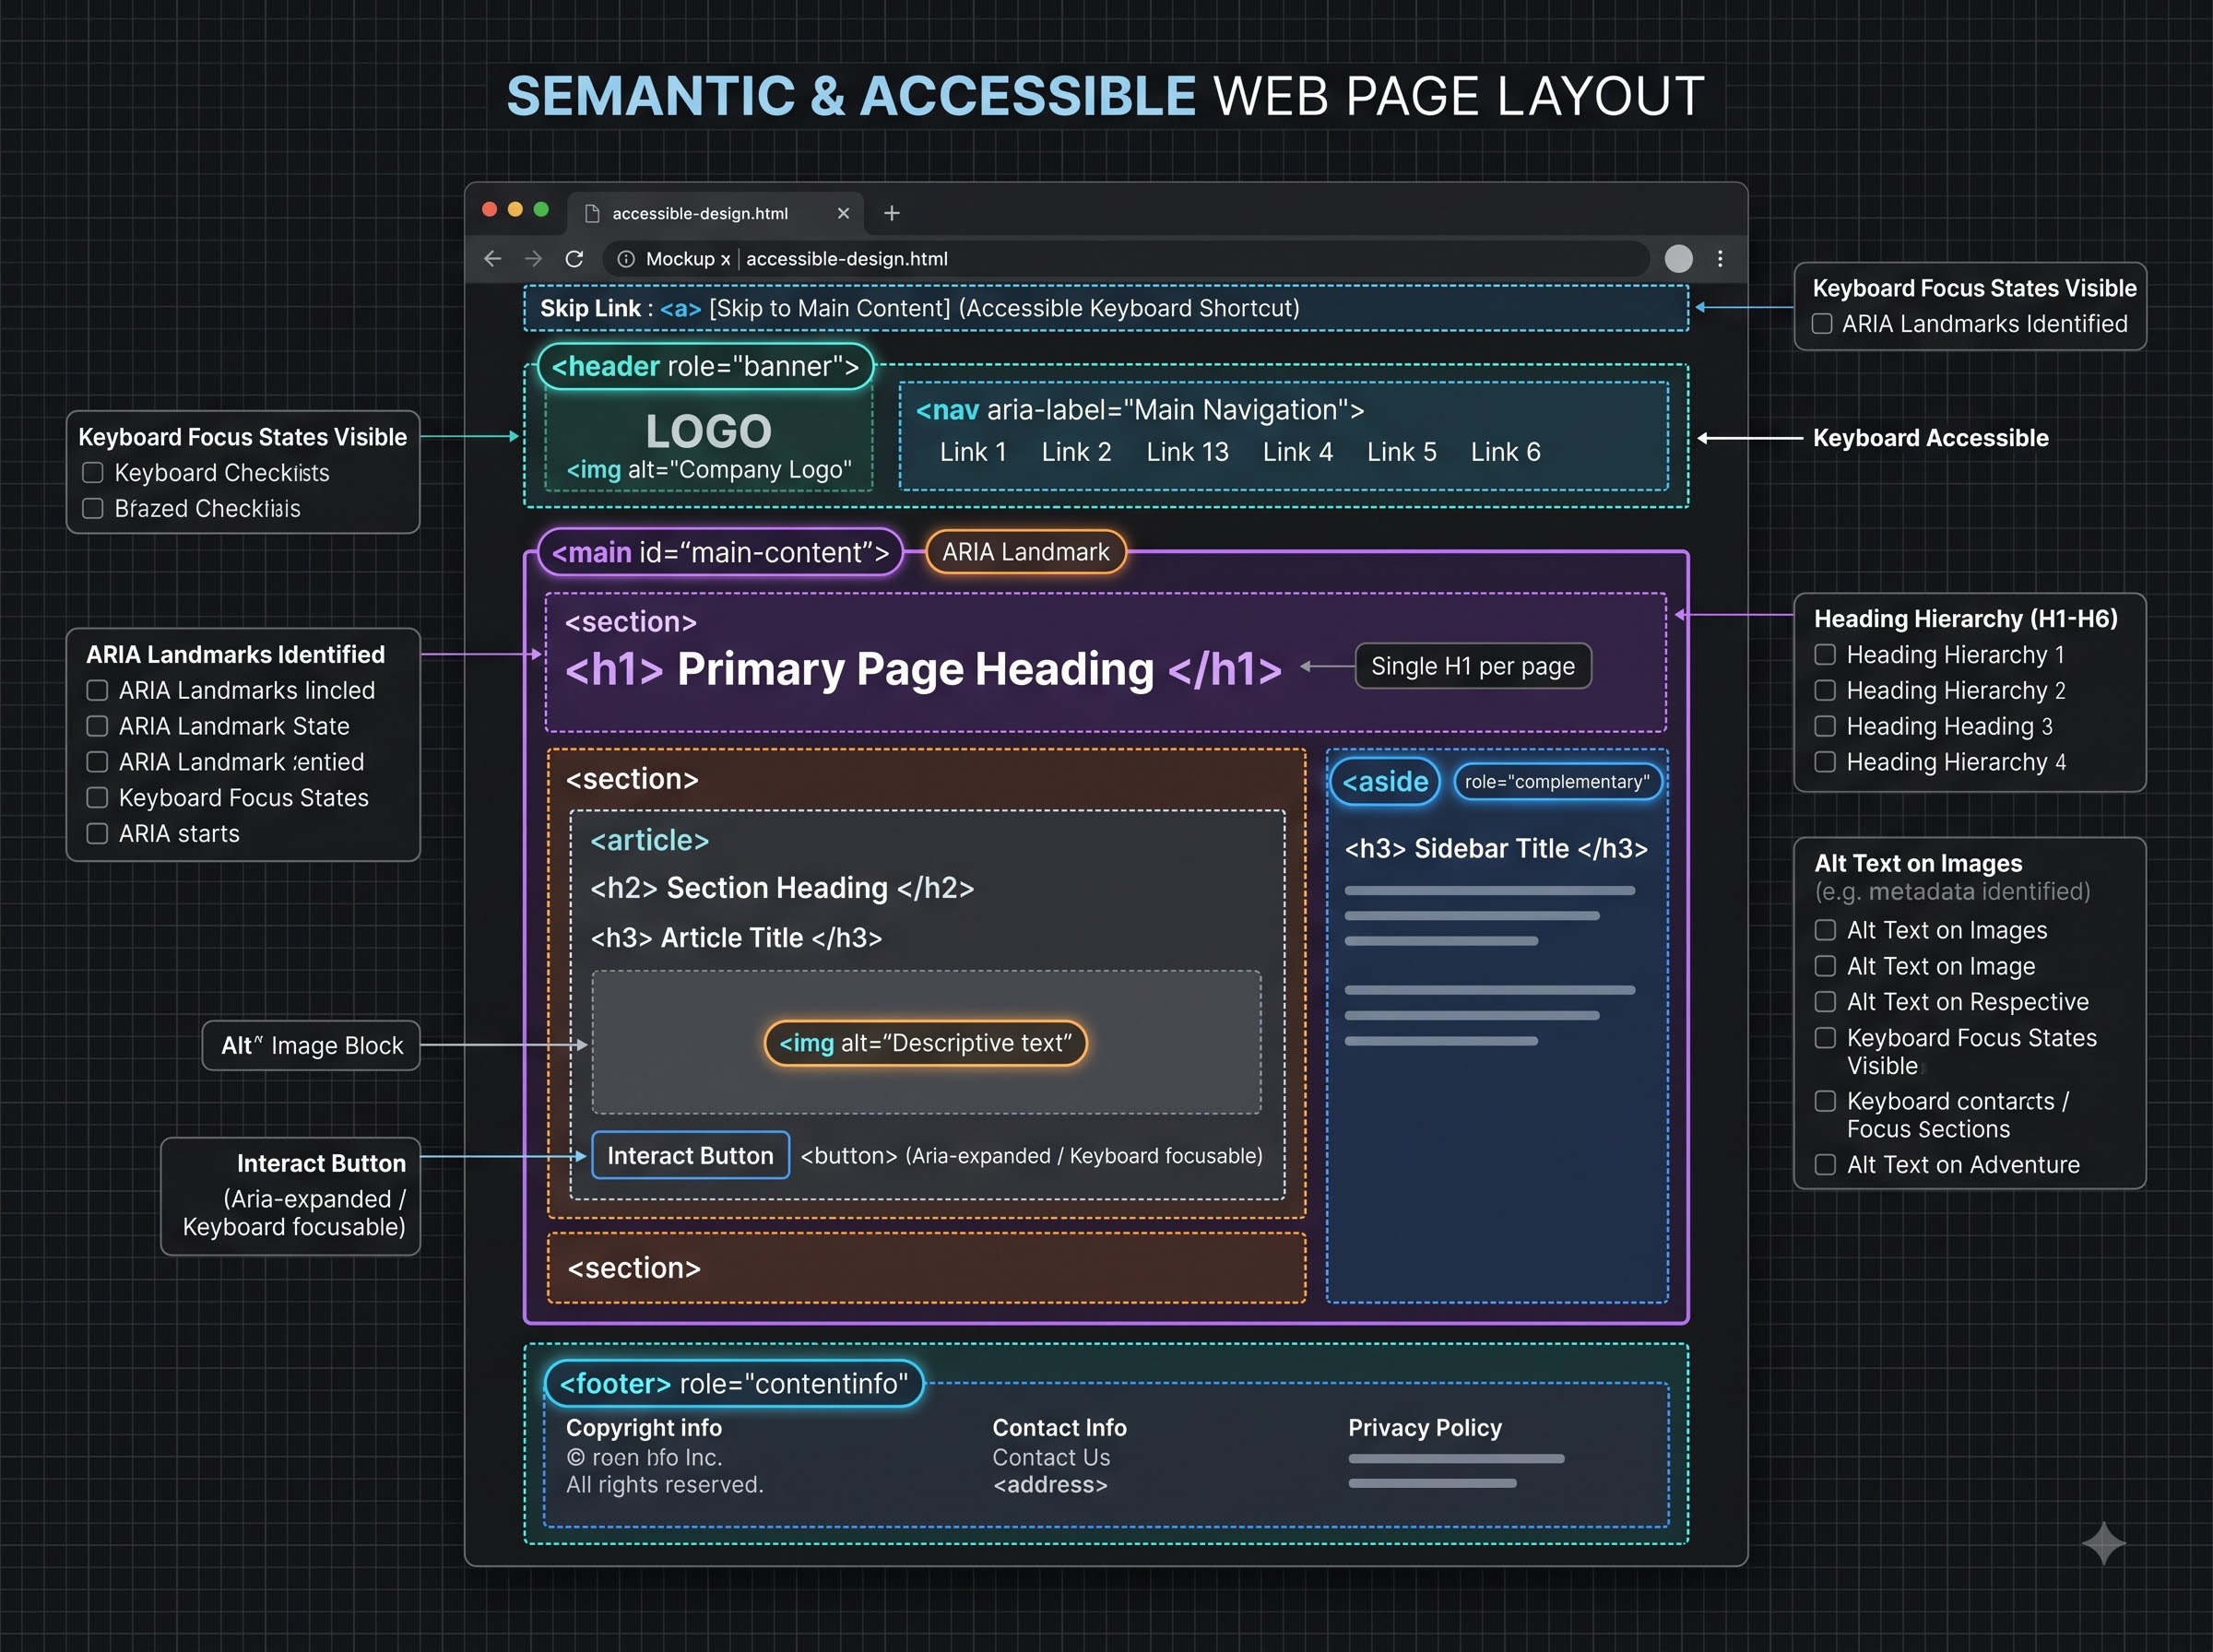The image size is (2213, 1652).
Task: Toggle ARIA Landmark entied checkbox
Action: [x=97, y=762]
